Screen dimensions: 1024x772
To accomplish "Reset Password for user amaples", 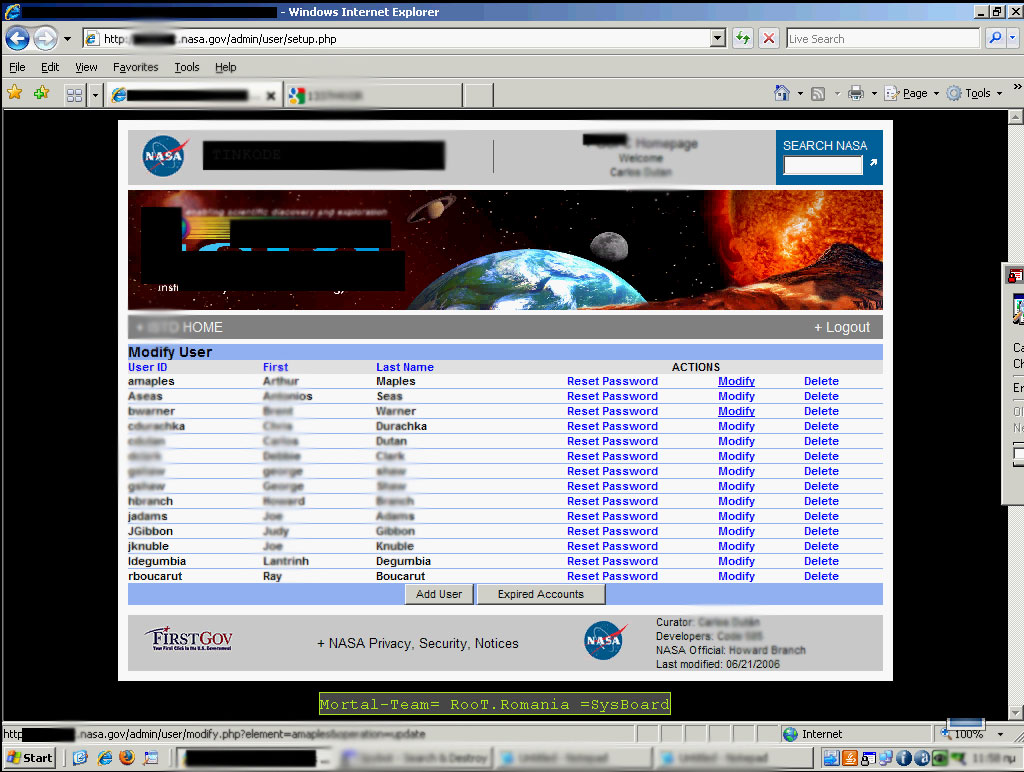I will coord(612,381).
